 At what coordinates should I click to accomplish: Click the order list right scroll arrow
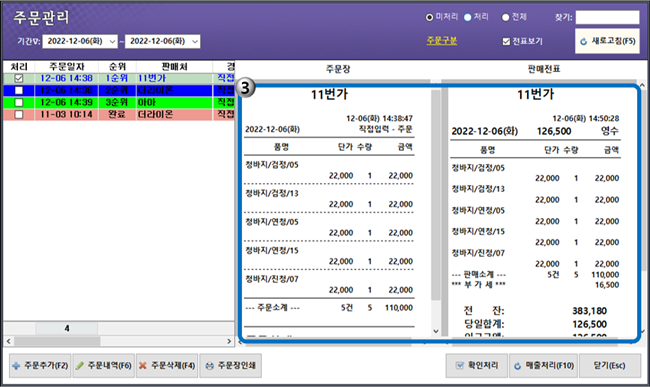click(x=229, y=341)
